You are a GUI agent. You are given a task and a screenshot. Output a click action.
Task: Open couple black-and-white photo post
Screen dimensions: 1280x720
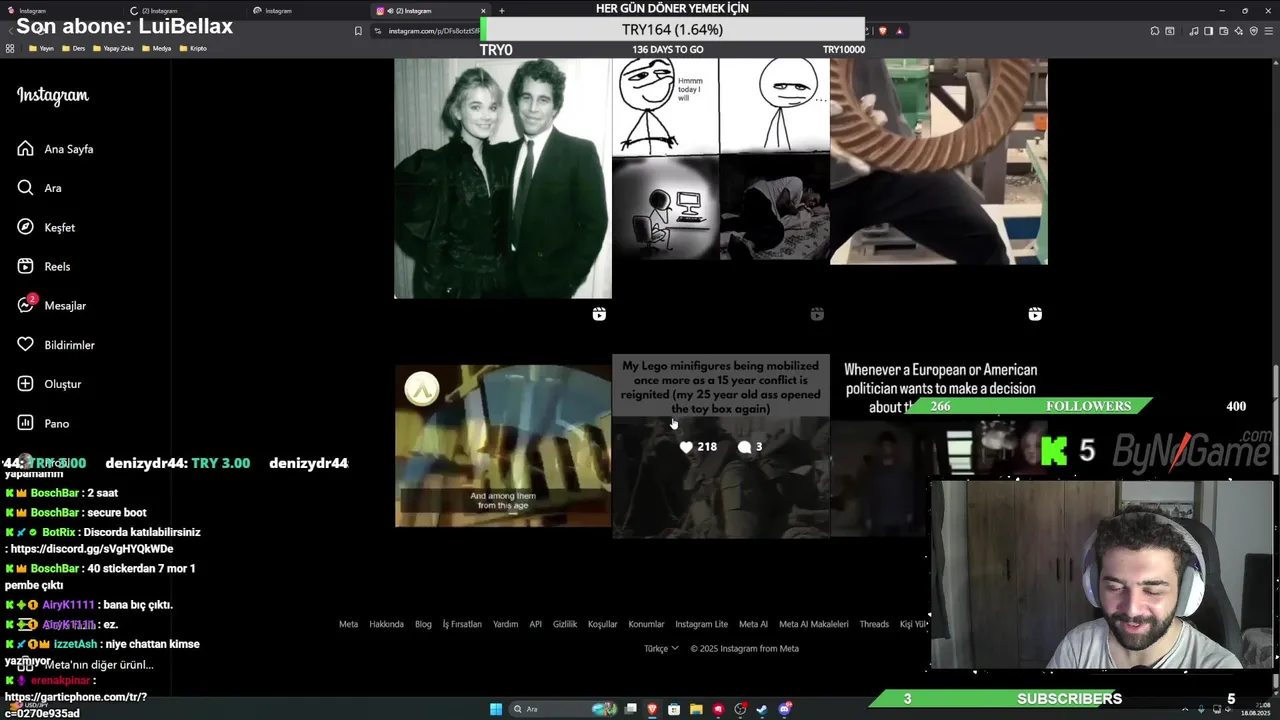[503, 178]
